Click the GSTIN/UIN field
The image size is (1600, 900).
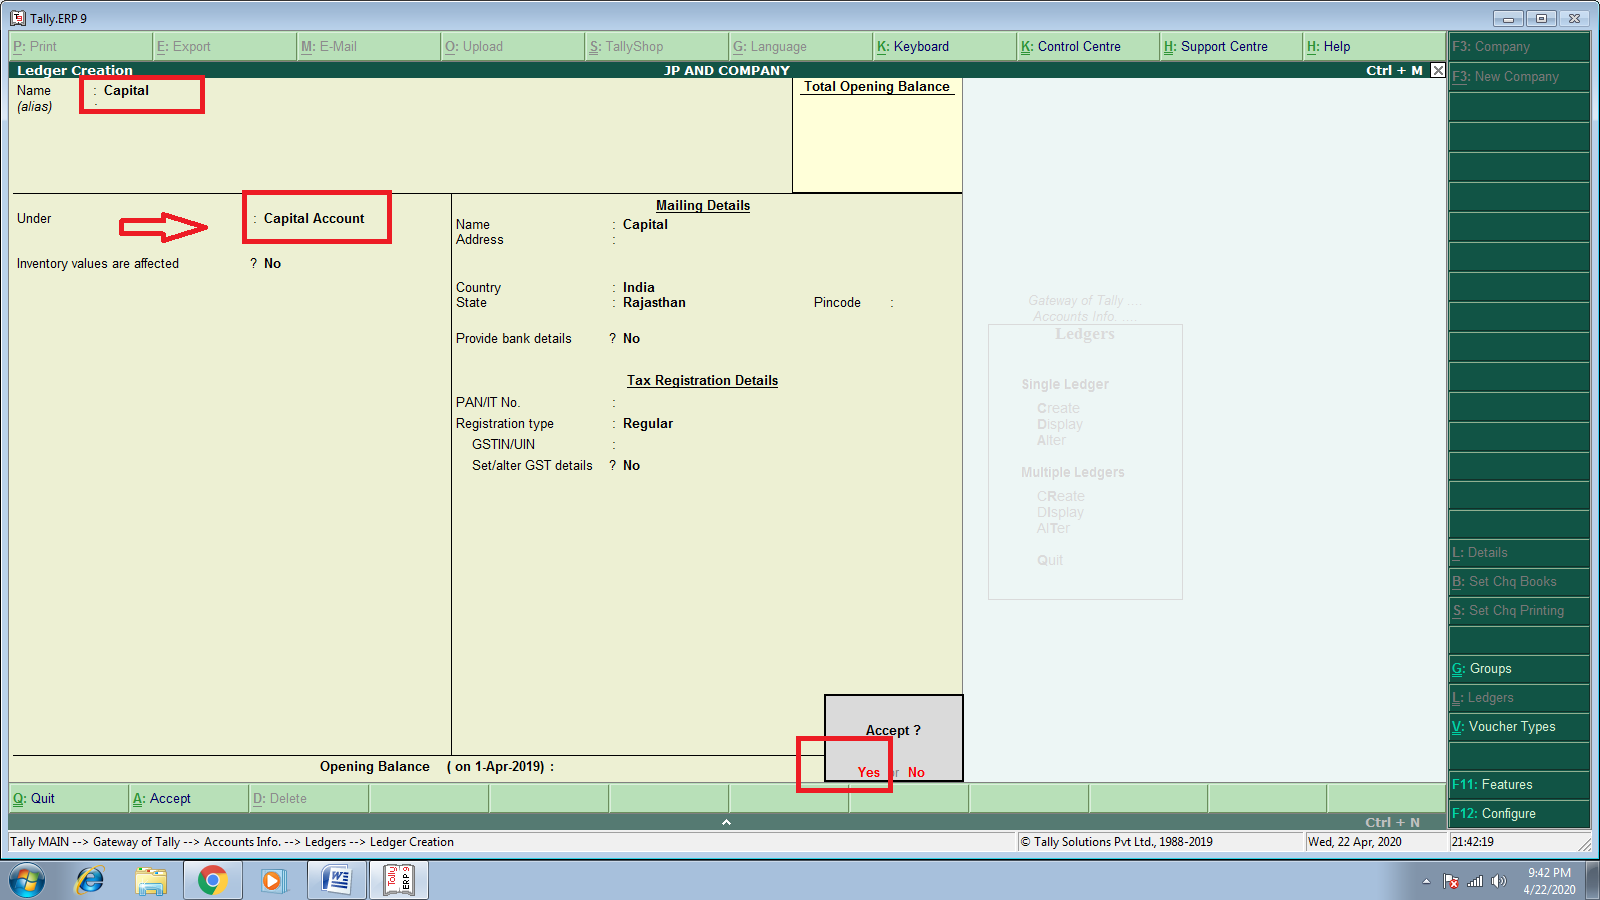700,444
